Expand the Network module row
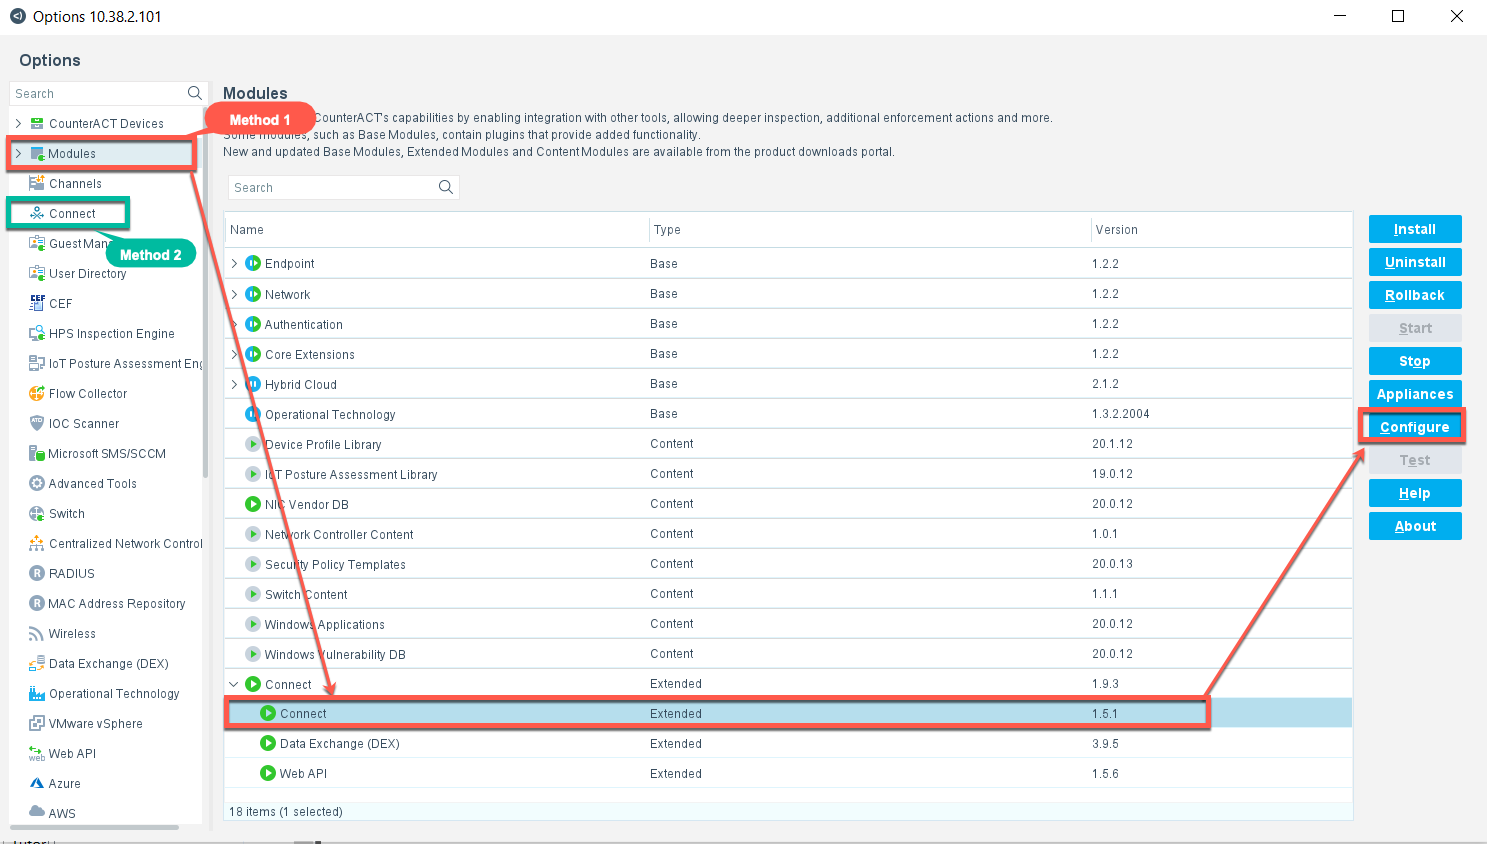The width and height of the screenshot is (1487, 844). pos(235,295)
